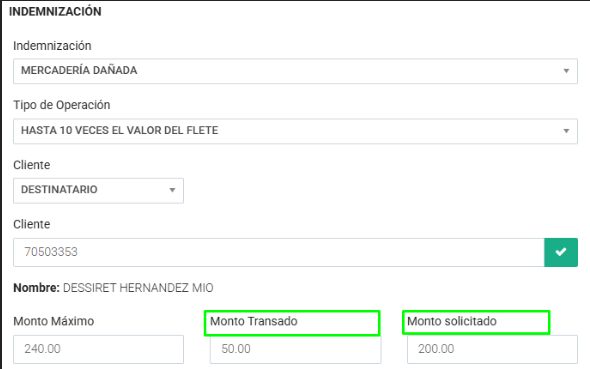Select the Monto Máximo field showing 240.00

(x=98, y=349)
